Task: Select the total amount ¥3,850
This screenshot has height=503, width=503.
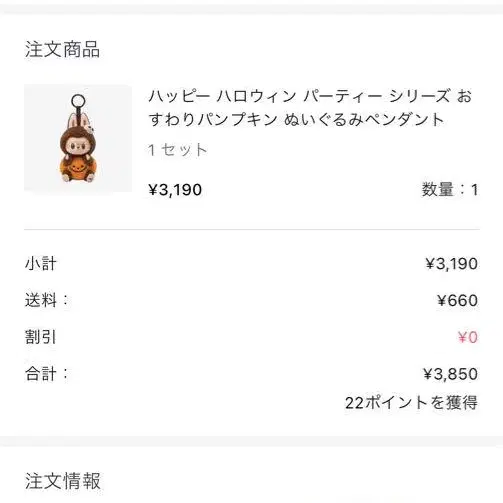Action: pos(451,374)
